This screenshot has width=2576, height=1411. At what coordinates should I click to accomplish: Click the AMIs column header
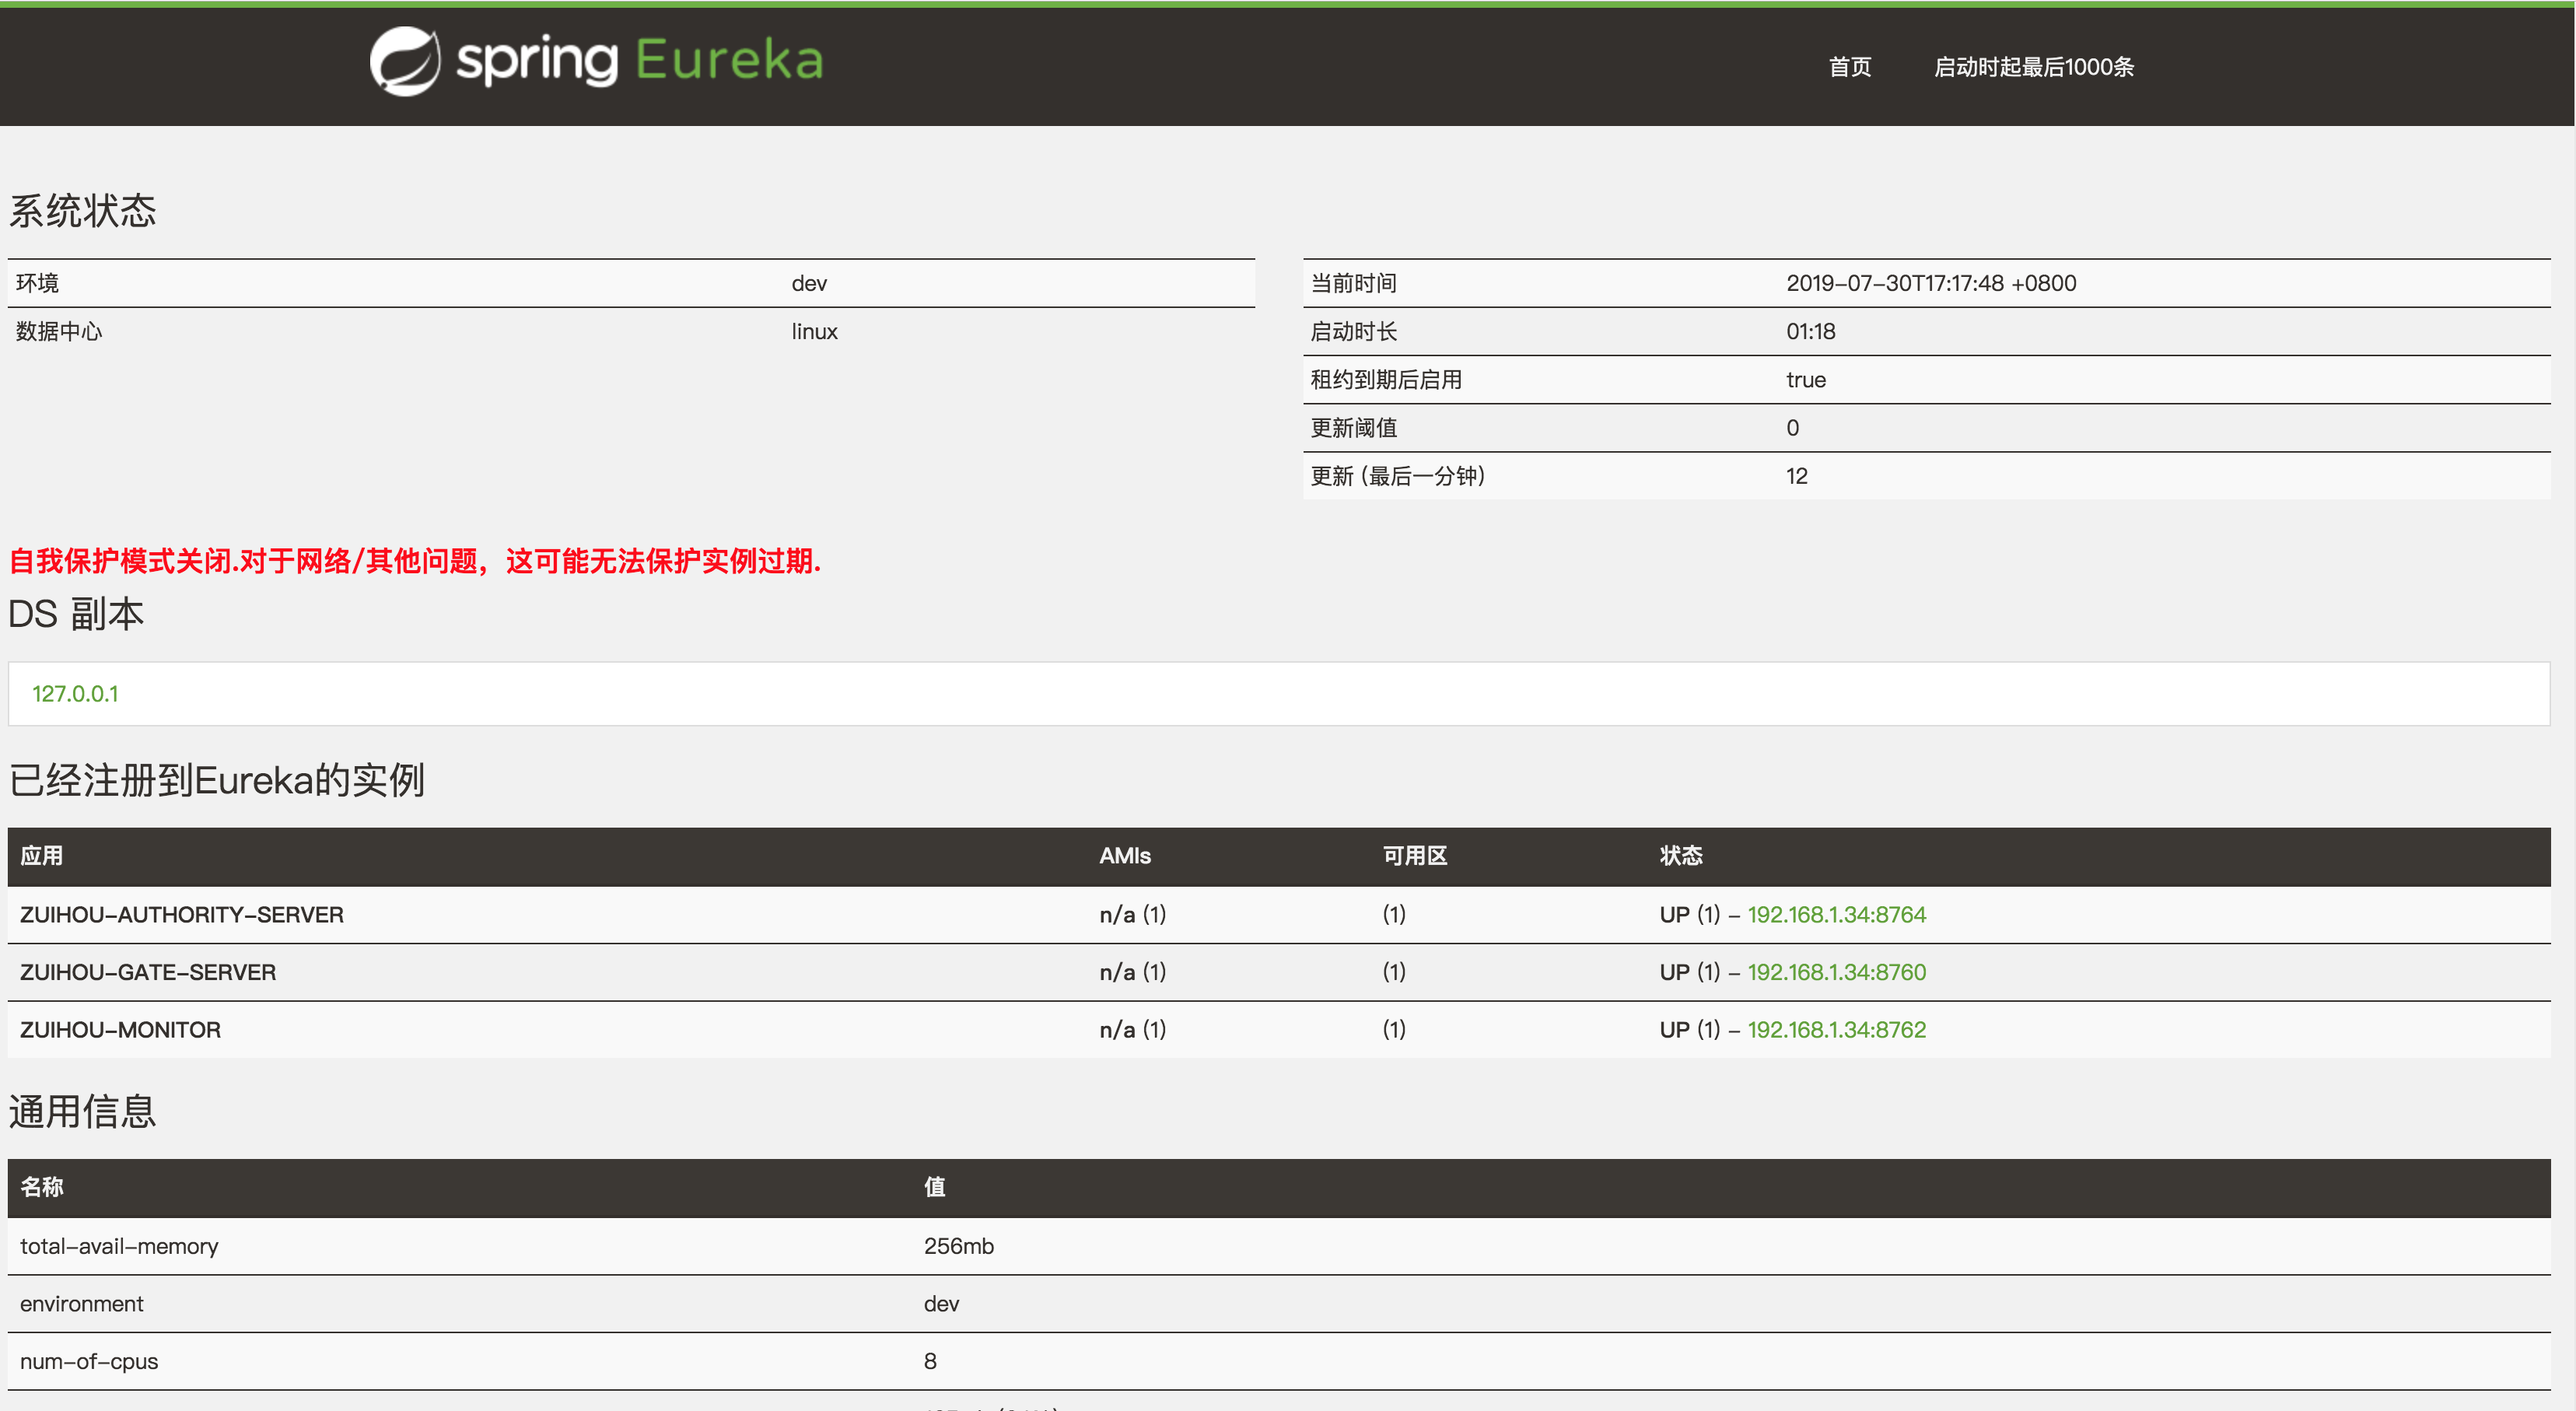tap(1124, 856)
